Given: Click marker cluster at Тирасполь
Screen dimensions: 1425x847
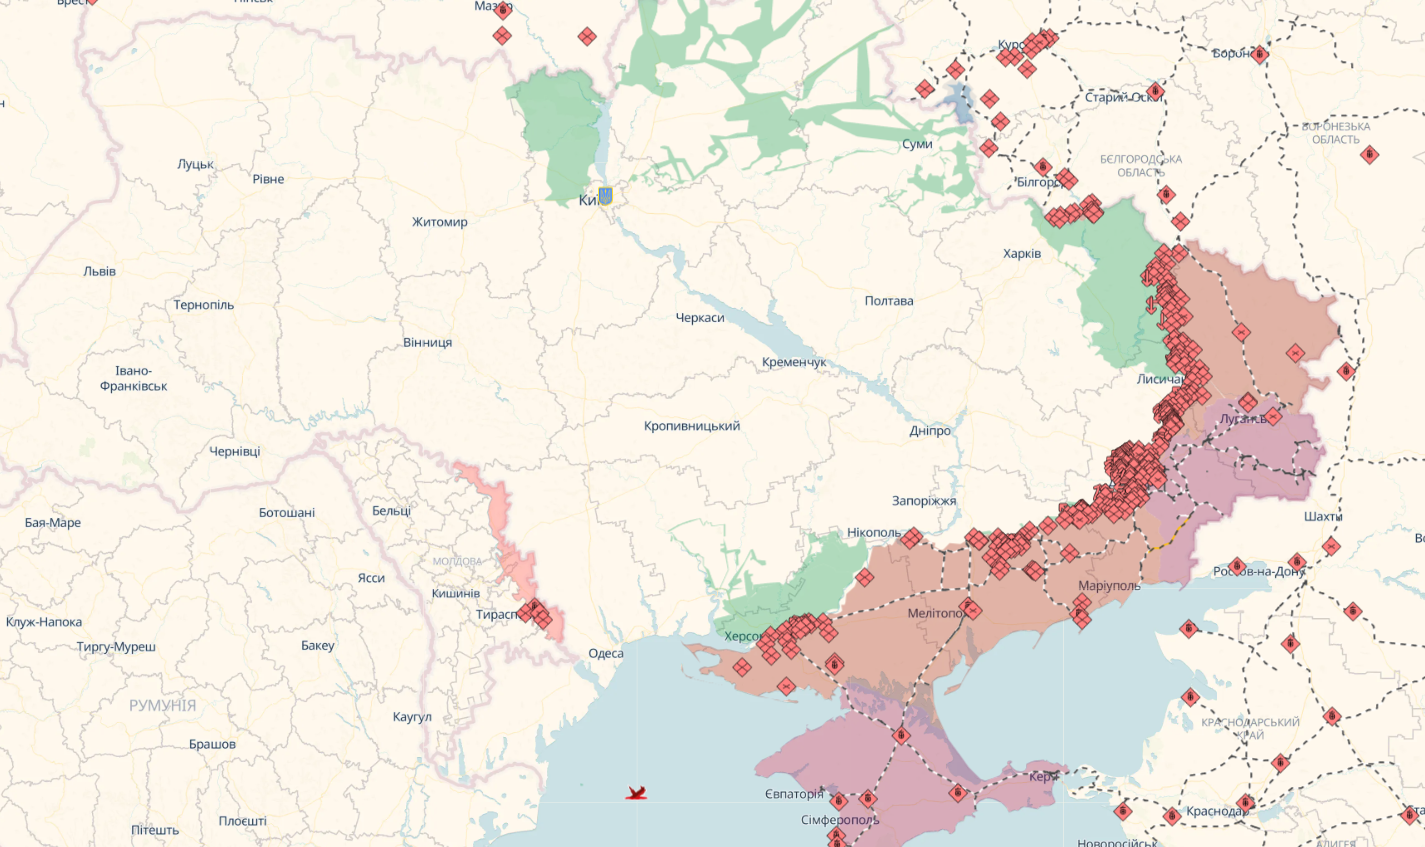Looking at the screenshot, I should tap(535, 612).
